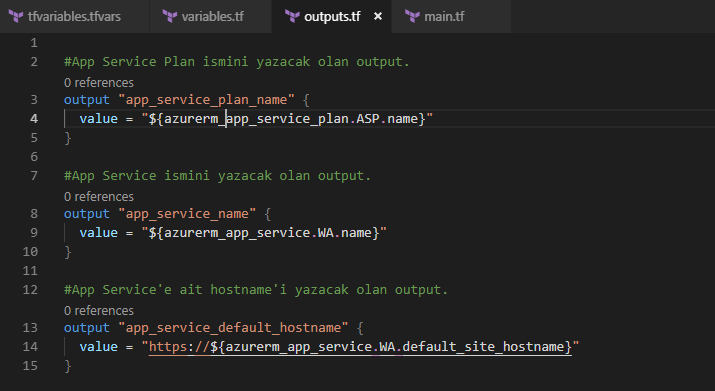Close the outputs.tf tab
Screen dimensions: 715x391
pyautogui.click(x=378, y=16)
